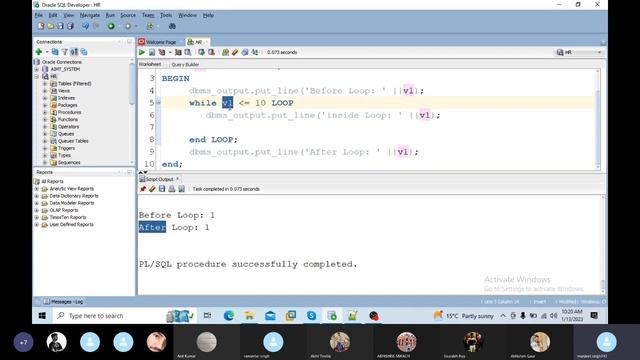Open the Navigate menu

coord(90,15)
